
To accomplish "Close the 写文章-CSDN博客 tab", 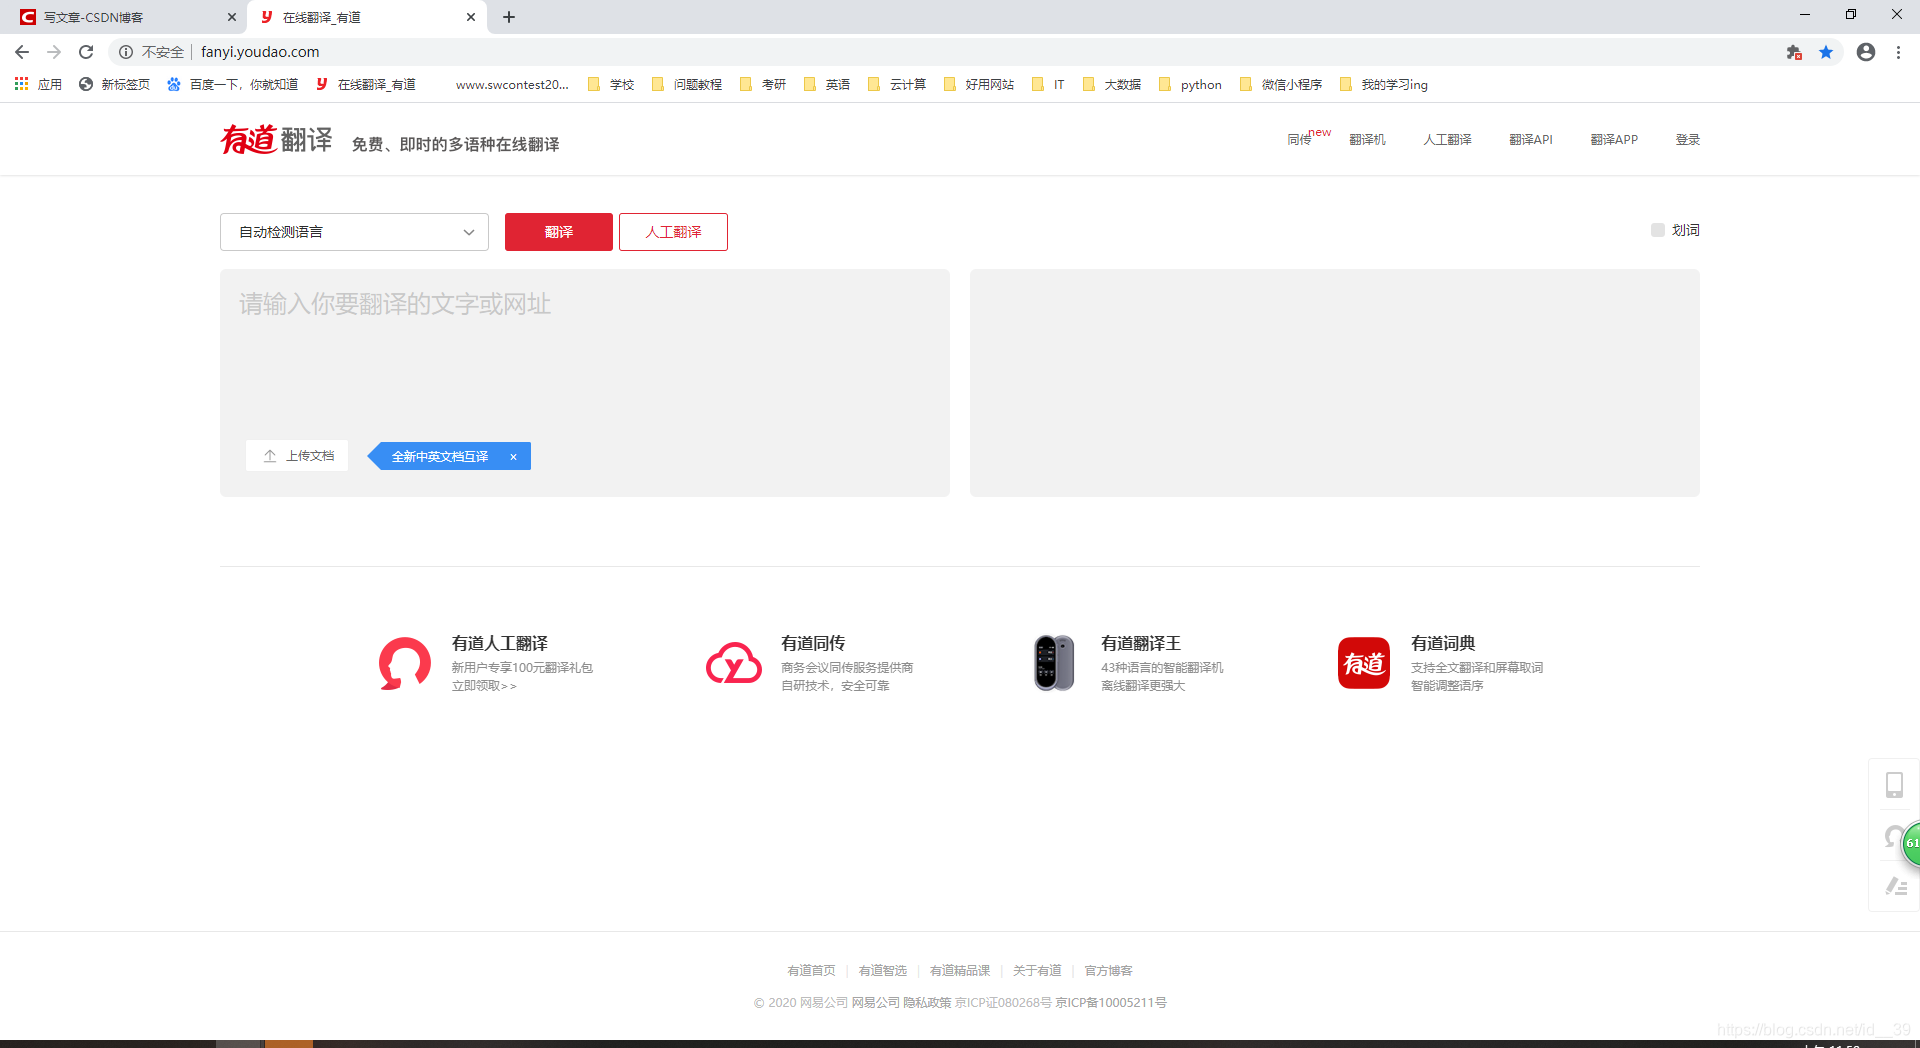I will (231, 17).
